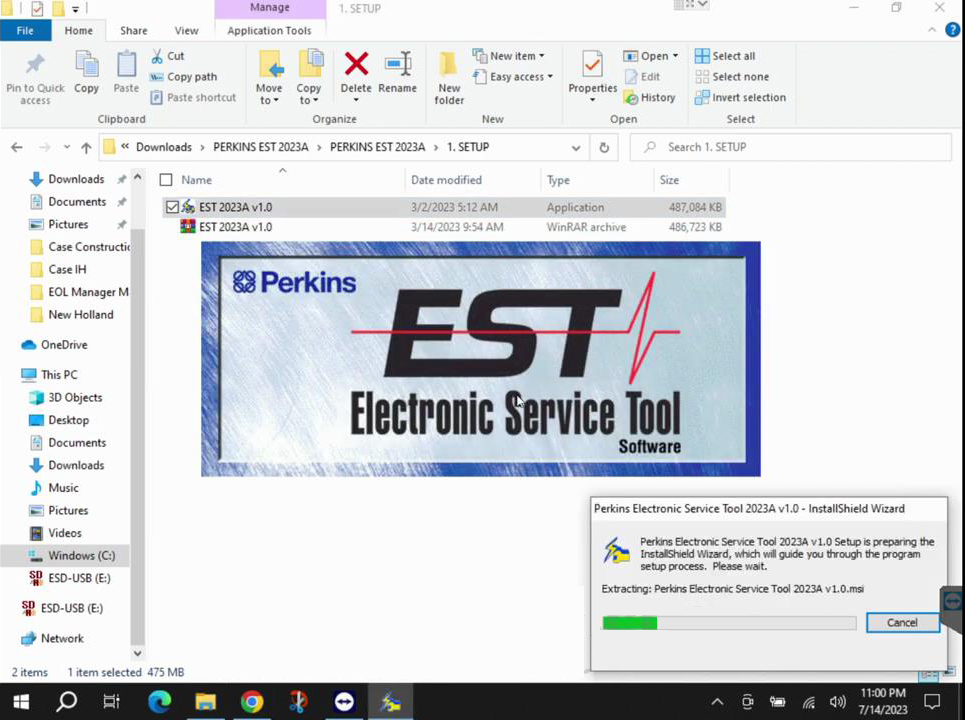Open the volume speaker tray icon
The height and width of the screenshot is (720, 965).
point(837,702)
